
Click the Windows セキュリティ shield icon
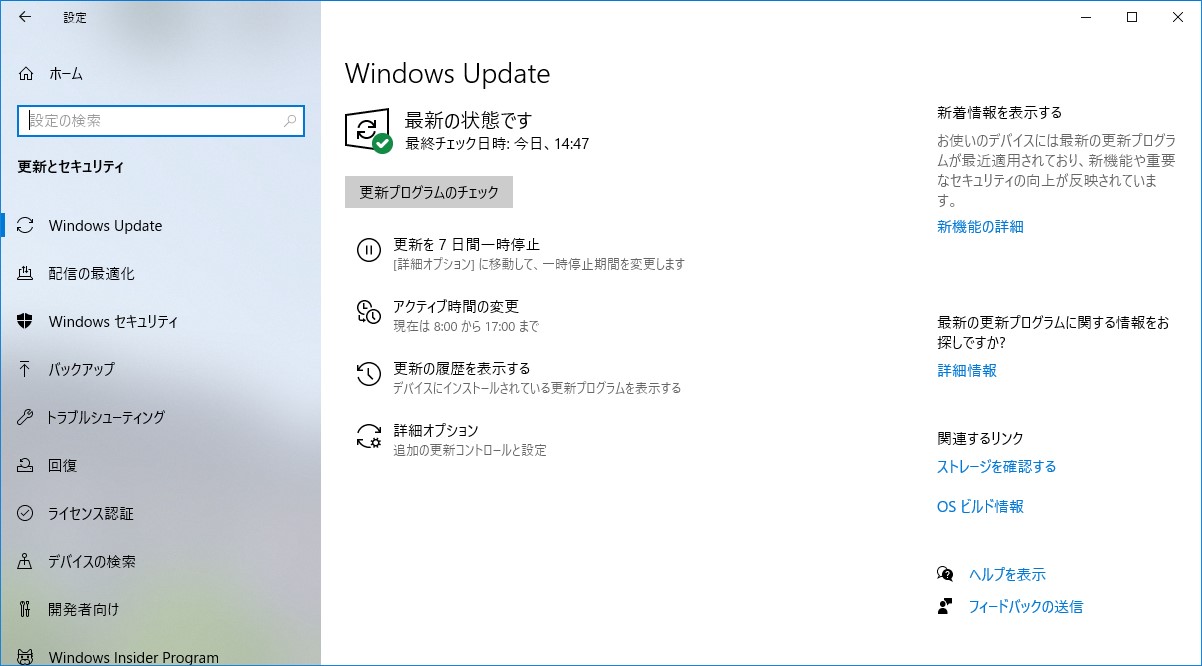click(26, 321)
